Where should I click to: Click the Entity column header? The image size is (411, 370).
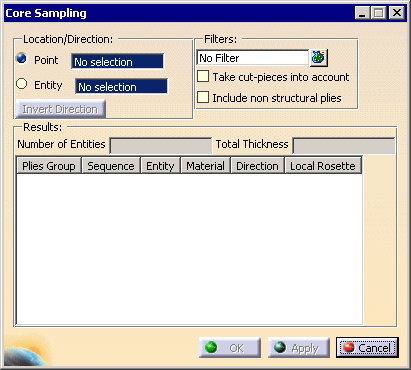pyautogui.click(x=160, y=166)
